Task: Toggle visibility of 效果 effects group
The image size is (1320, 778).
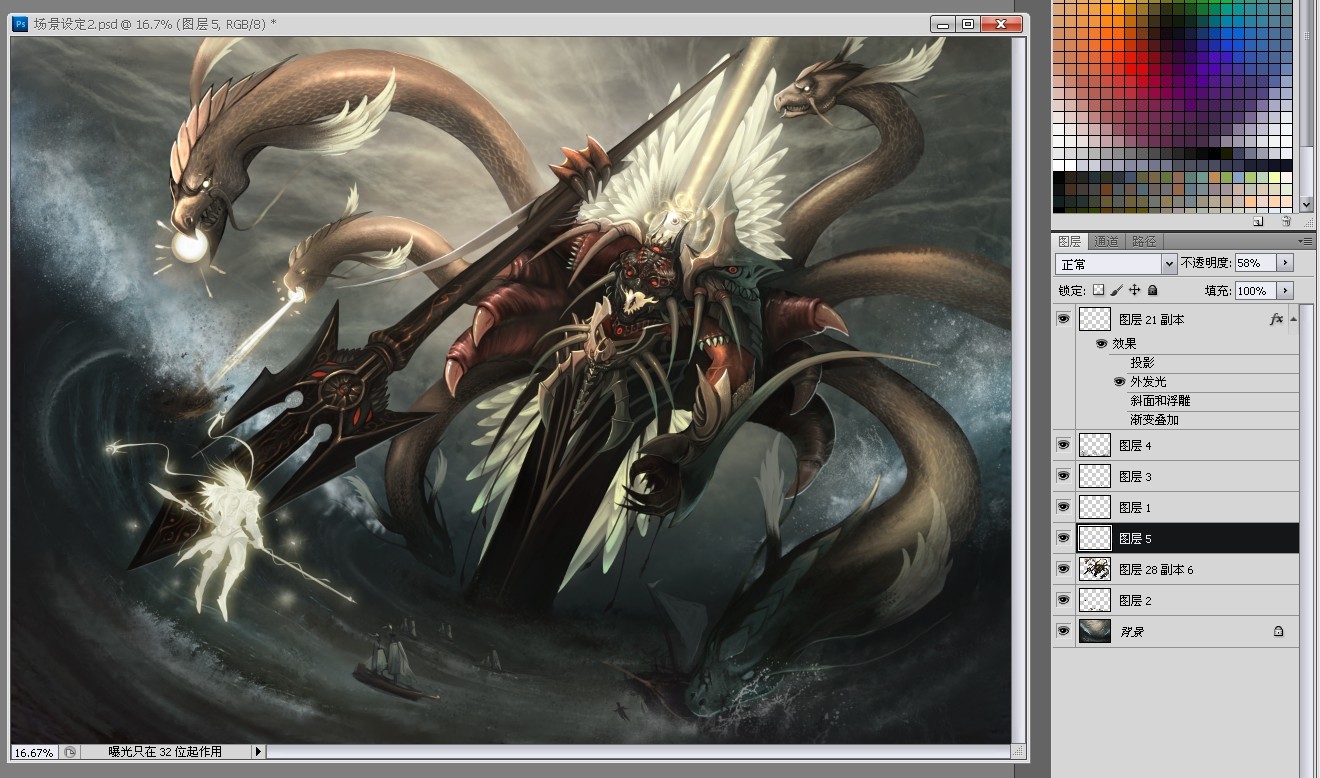Action: [x=1101, y=343]
